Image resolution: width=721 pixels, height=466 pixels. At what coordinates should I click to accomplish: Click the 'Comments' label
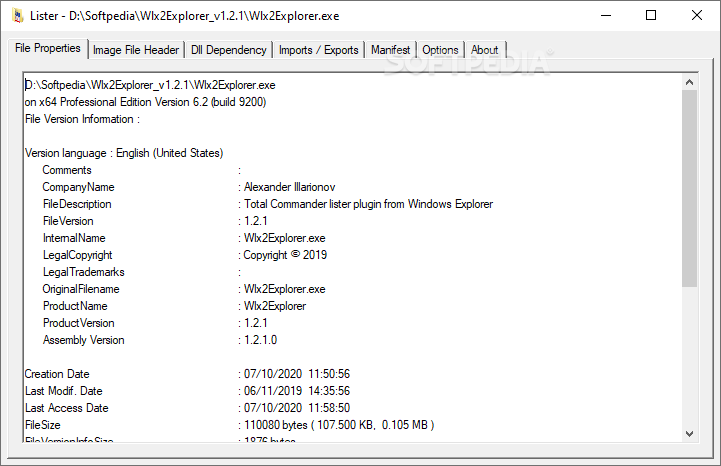pos(67,170)
